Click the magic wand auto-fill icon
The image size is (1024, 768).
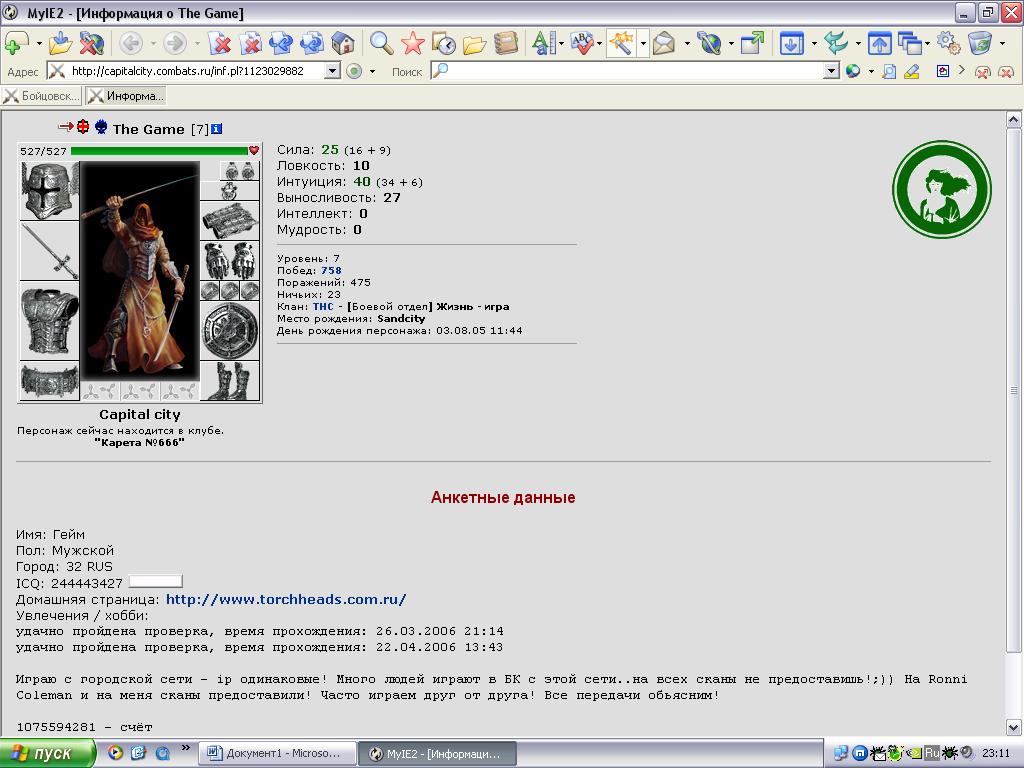(621, 43)
